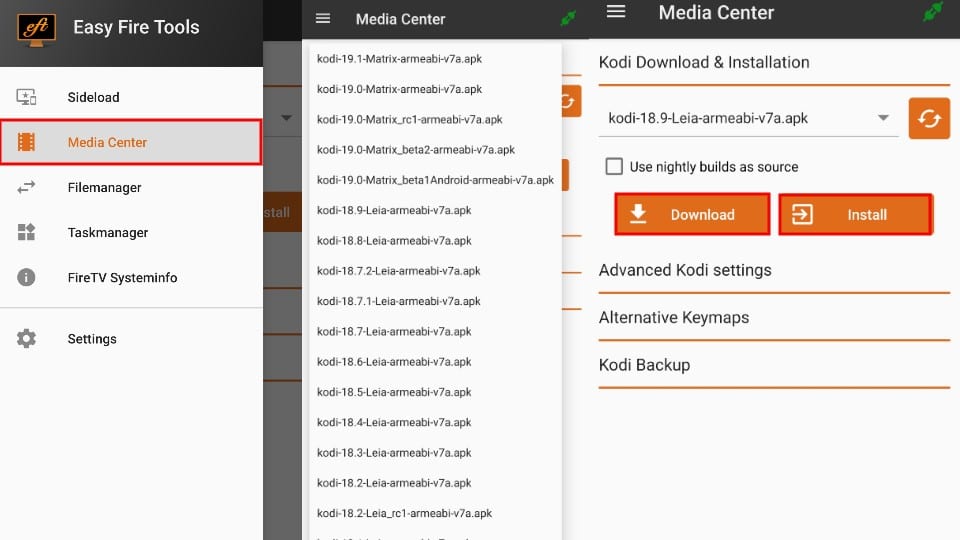Click the Settings gear icon
This screenshot has width=960, height=540.
26,339
